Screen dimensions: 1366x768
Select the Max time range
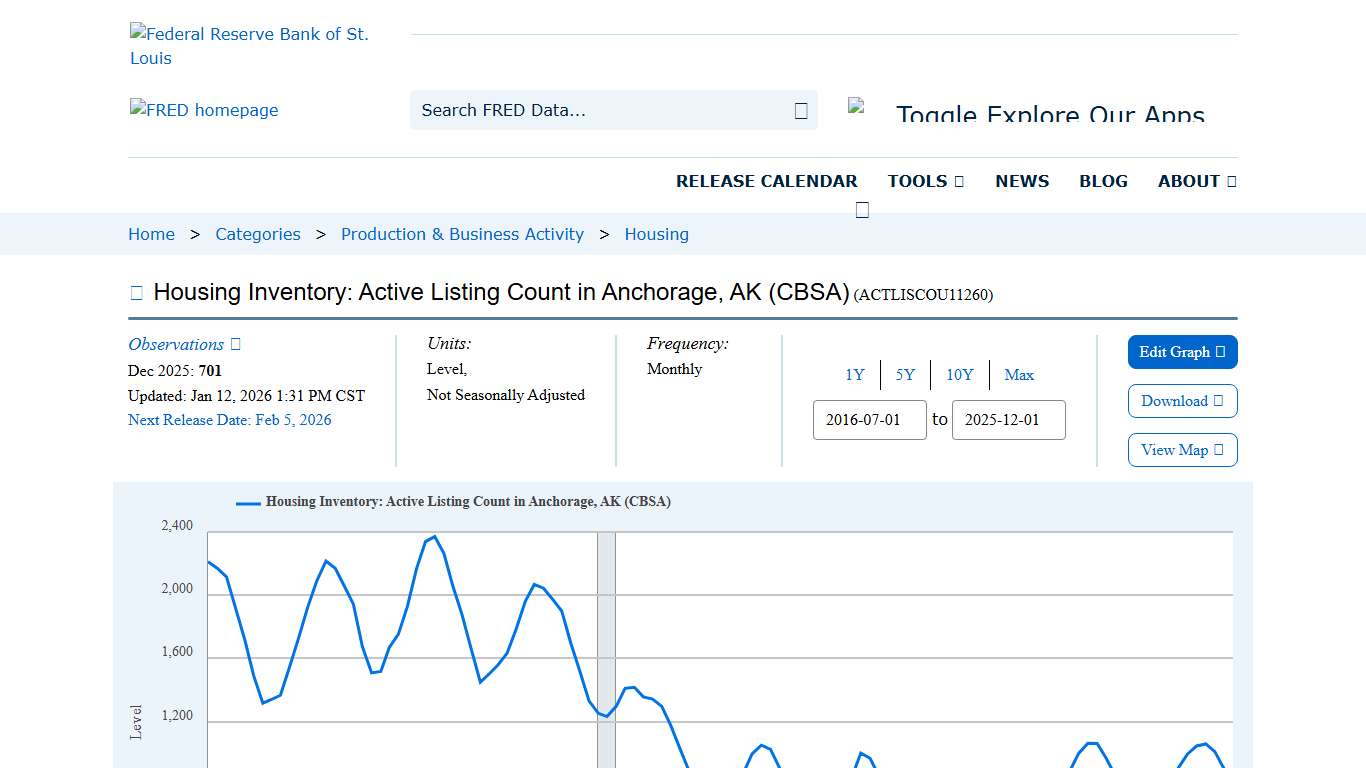click(1019, 375)
